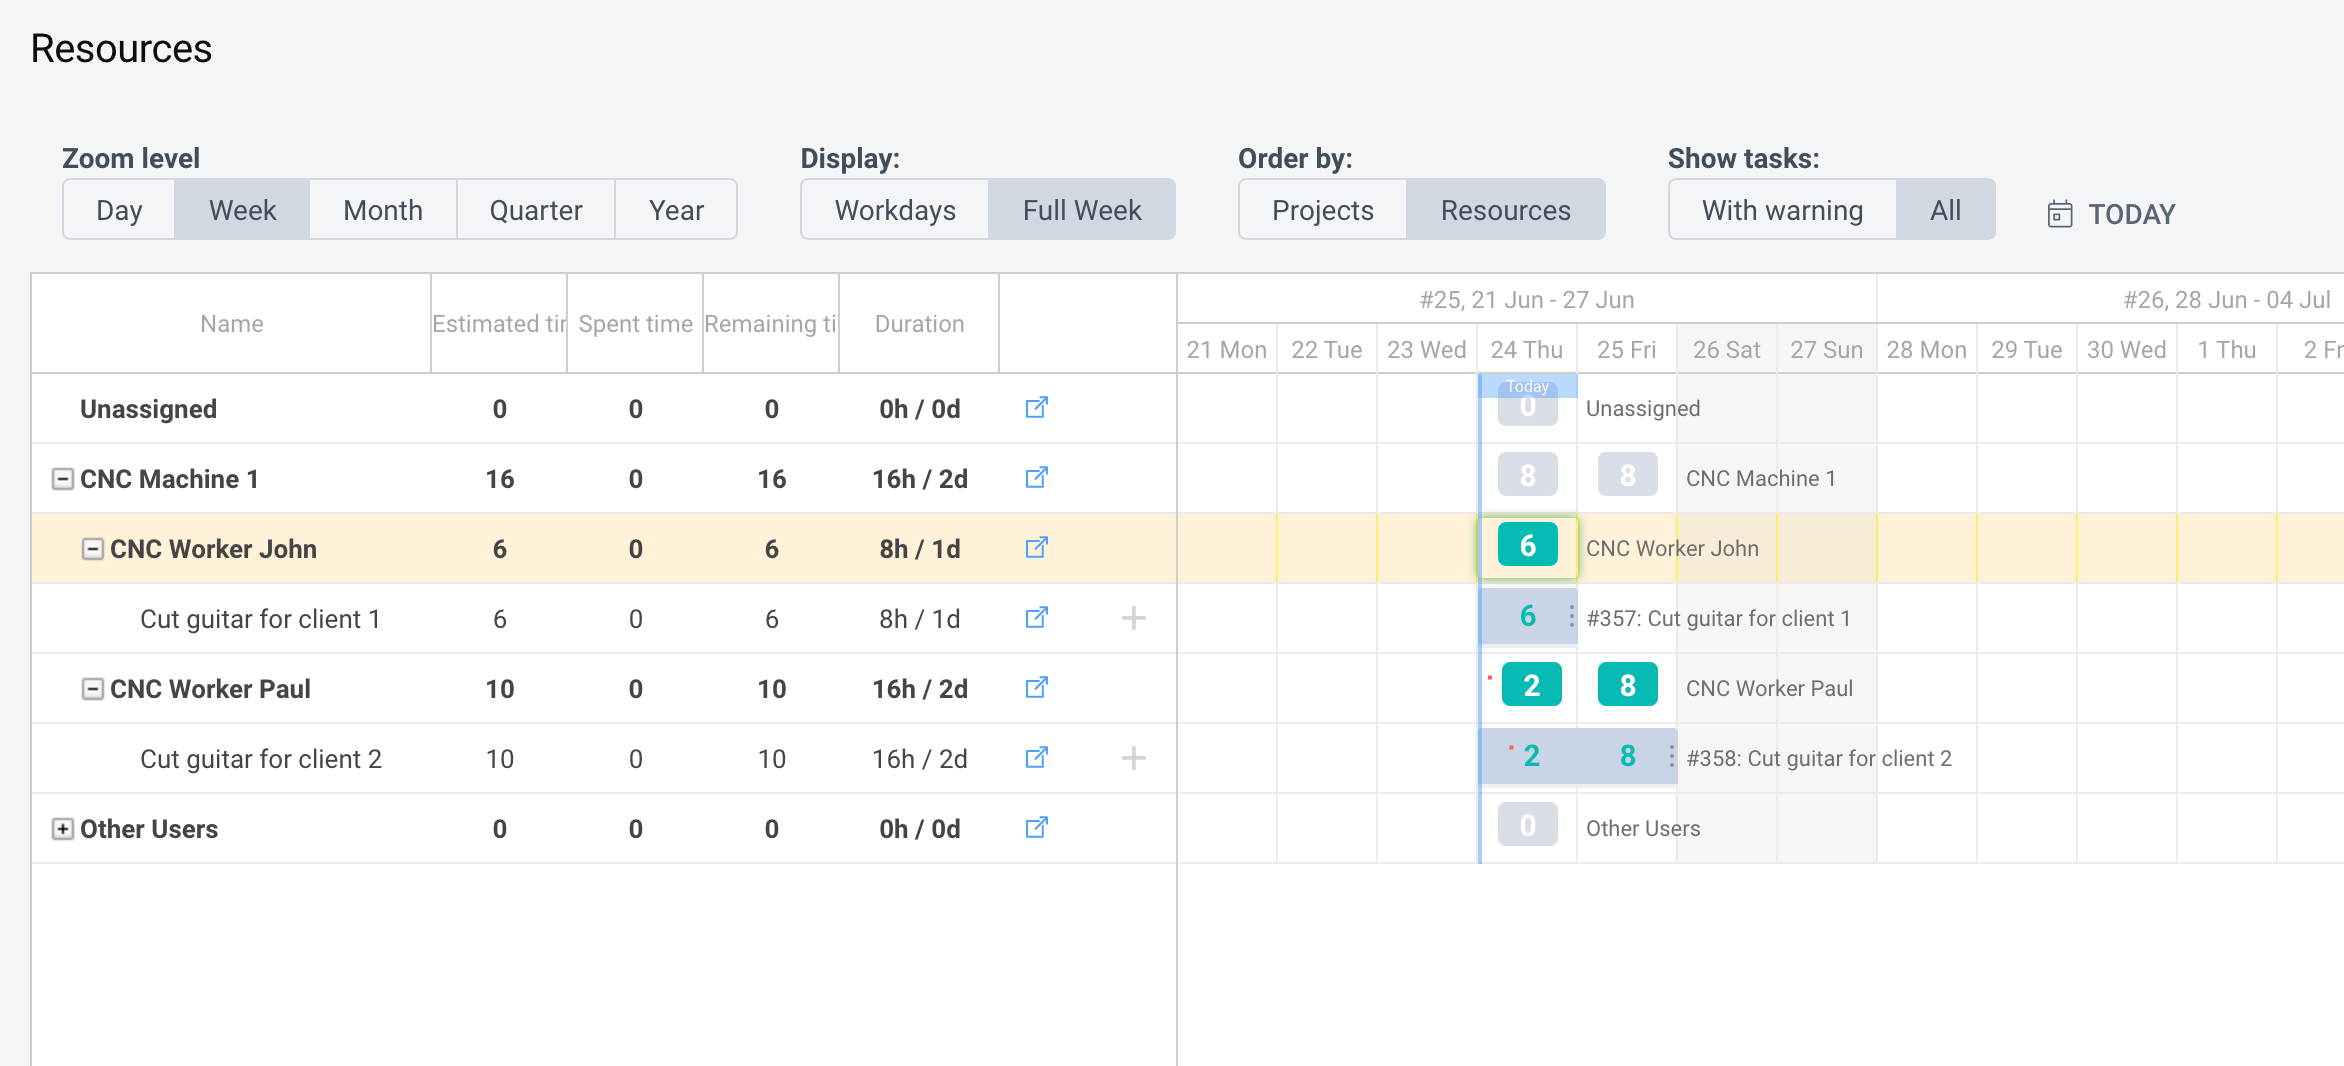Click the Name column header
Image resolution: width=2344 pixels, height=1066 pixels.
(x=232, y=324)
